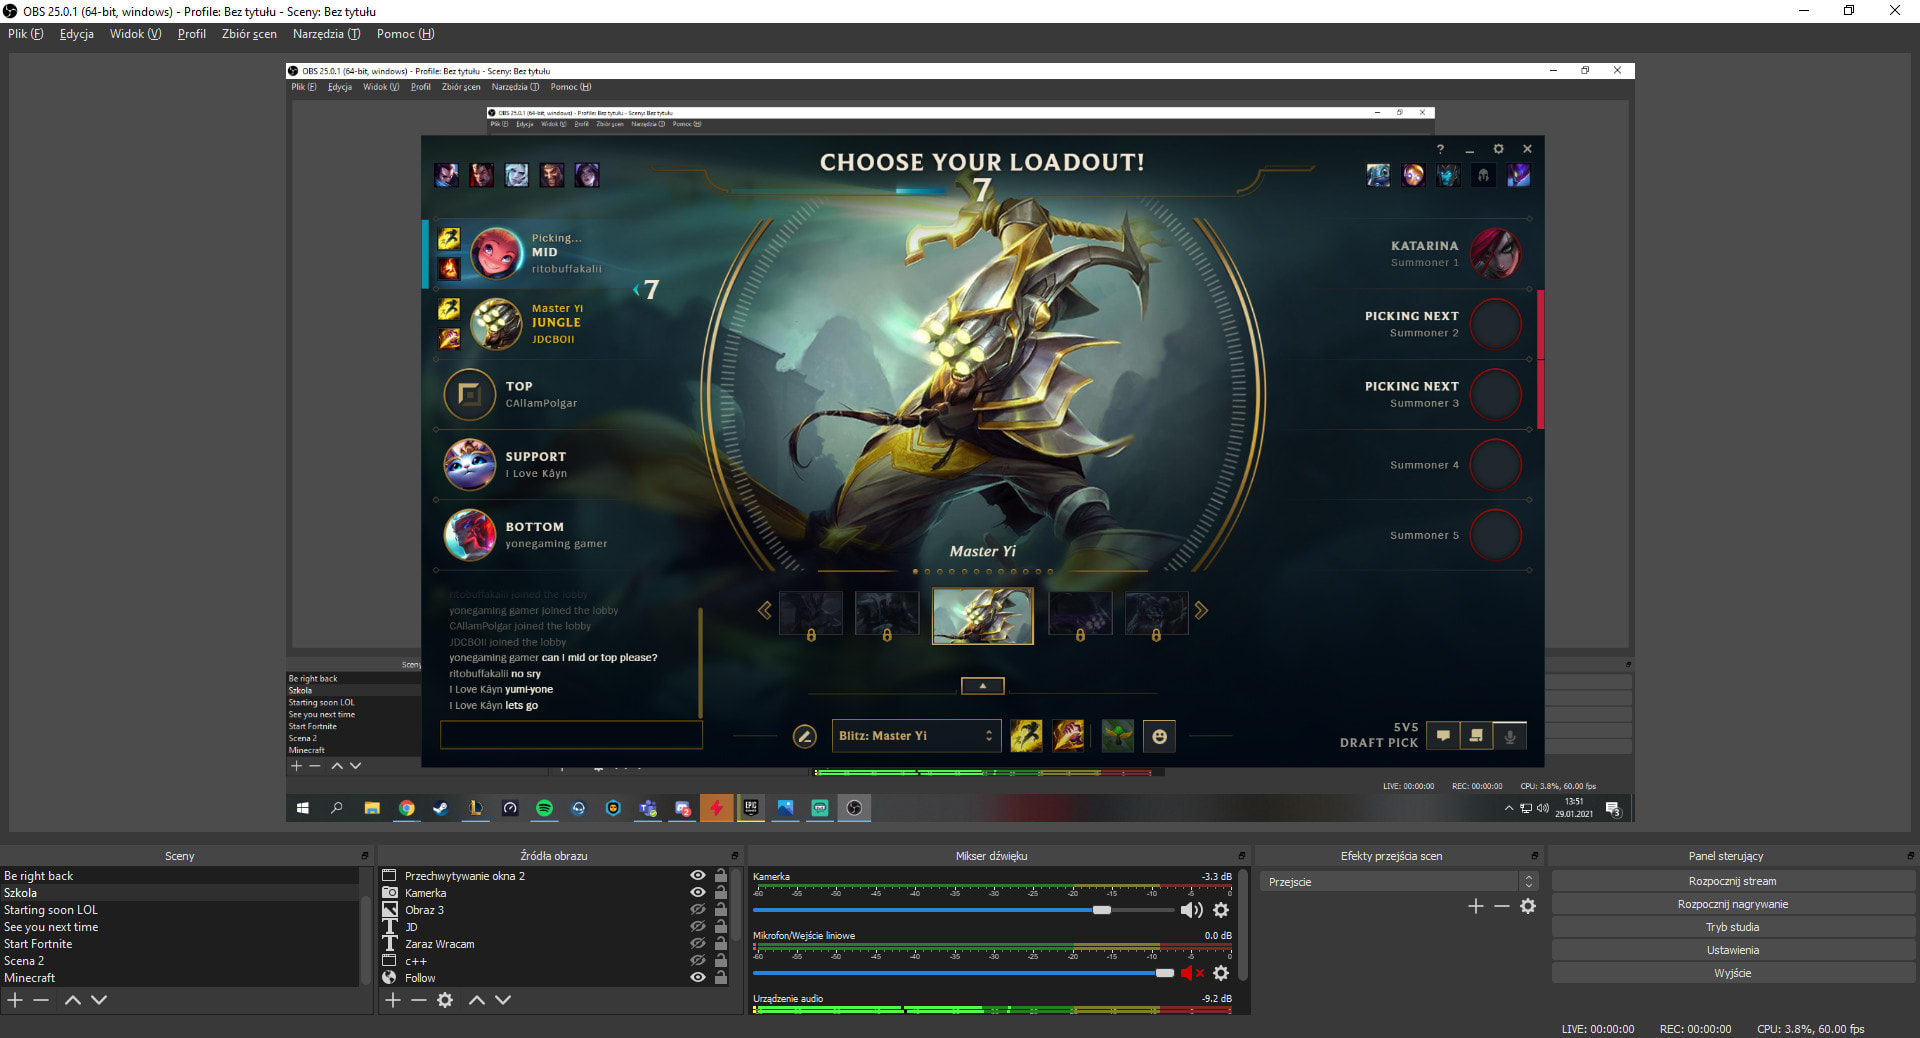
Task: Open the Przejście transition dropdown
Action: click(1398, 882)
